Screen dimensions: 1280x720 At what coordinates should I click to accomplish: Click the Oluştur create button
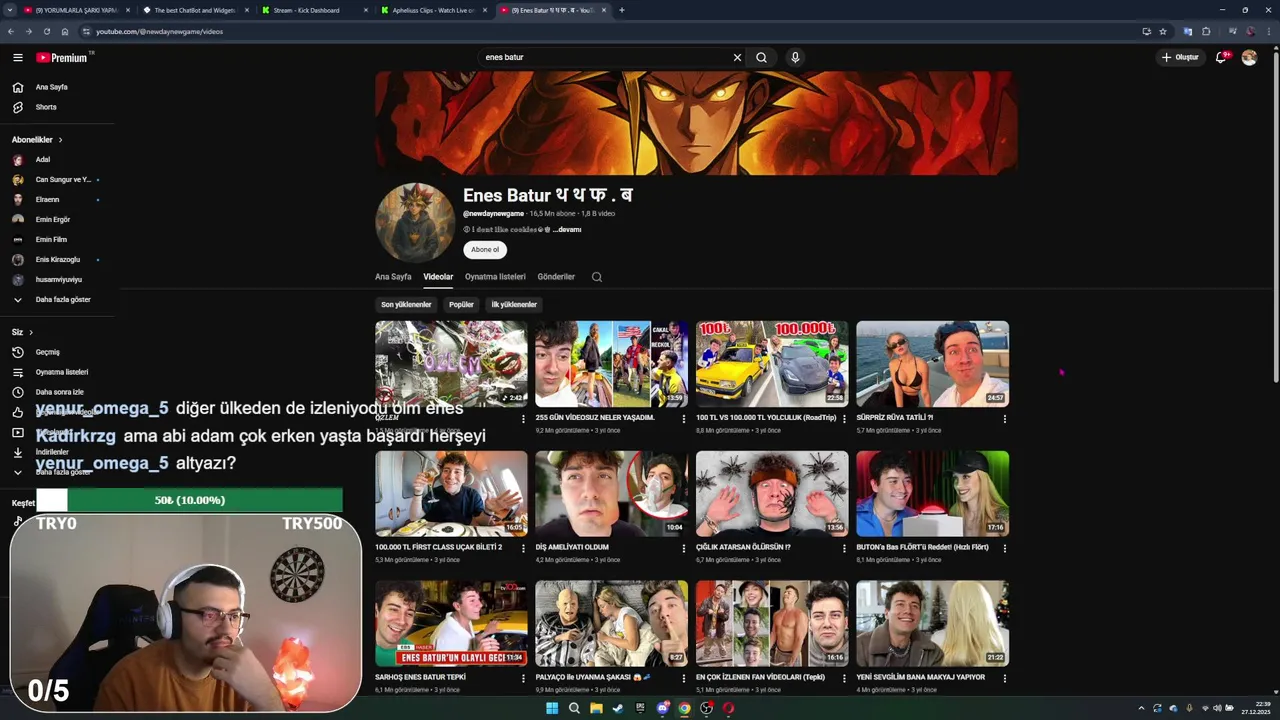(1180, 57)
